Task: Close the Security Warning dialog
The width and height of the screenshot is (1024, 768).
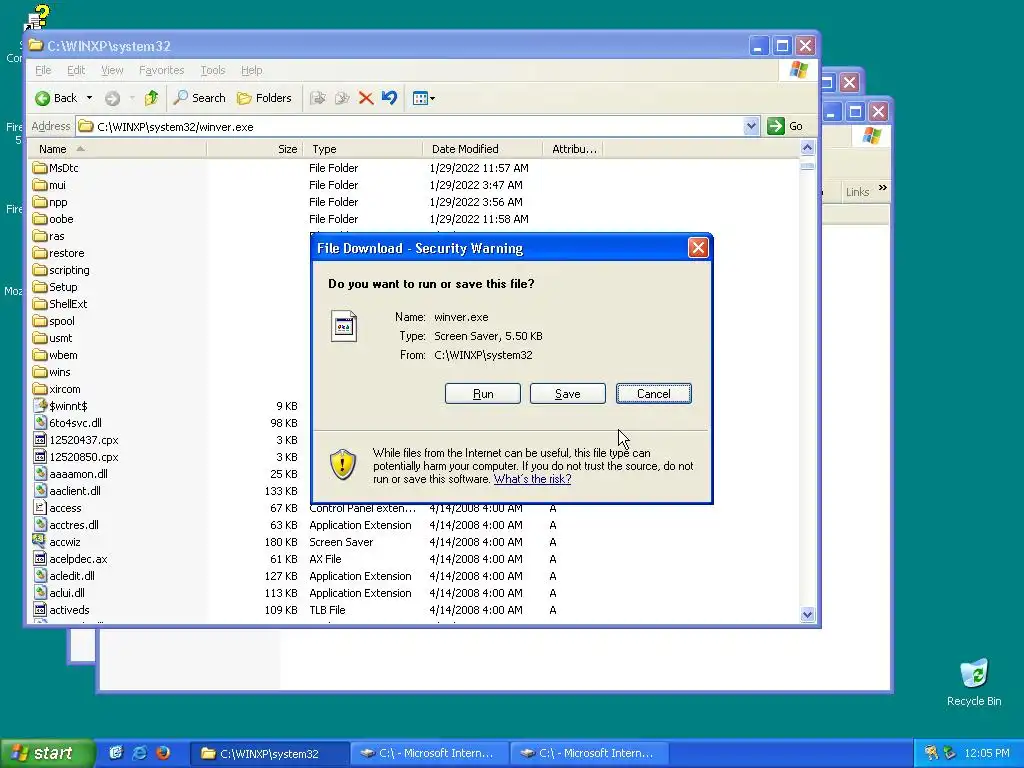Action: click(698, 248)
